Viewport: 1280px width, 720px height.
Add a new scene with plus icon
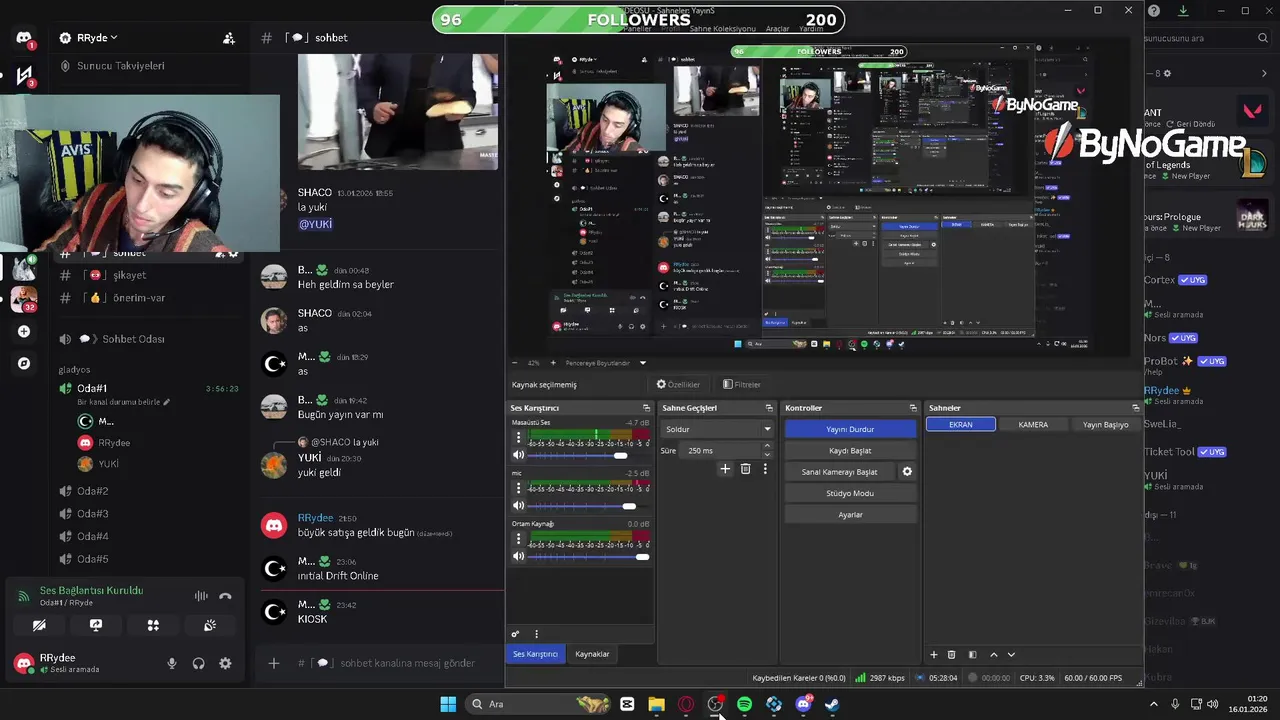[934, 655]
